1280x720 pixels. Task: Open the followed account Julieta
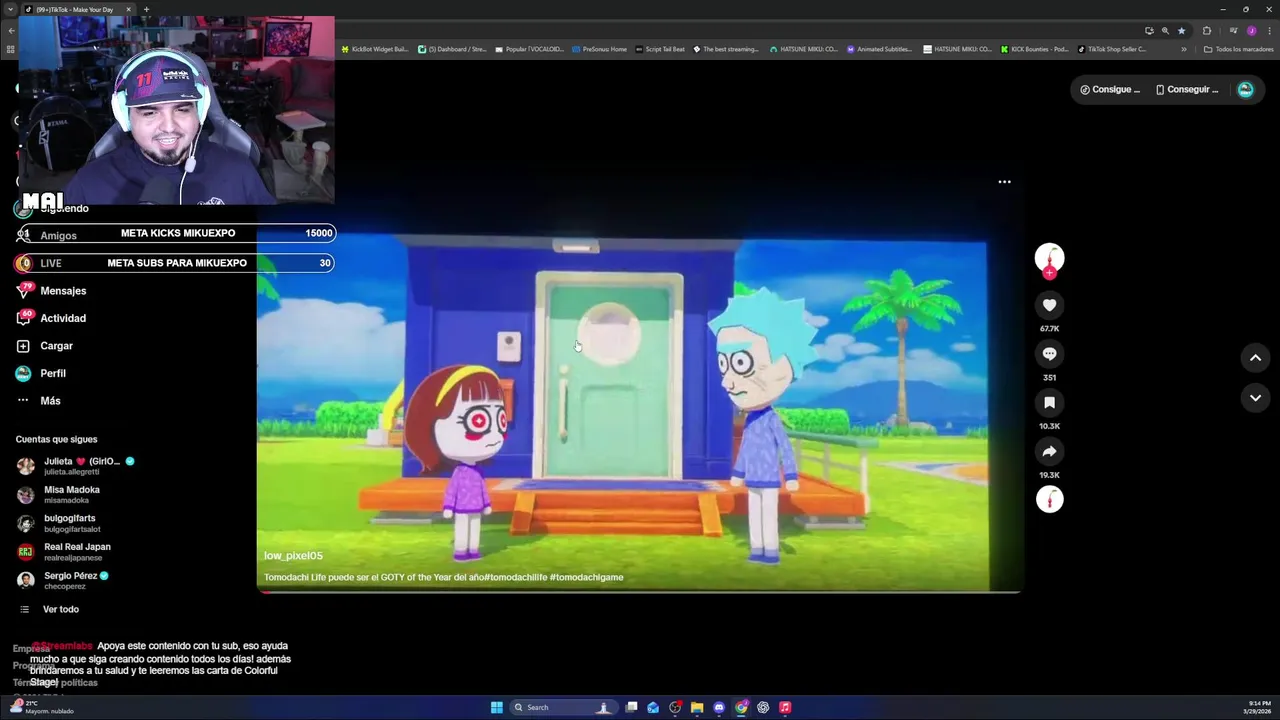75,466
